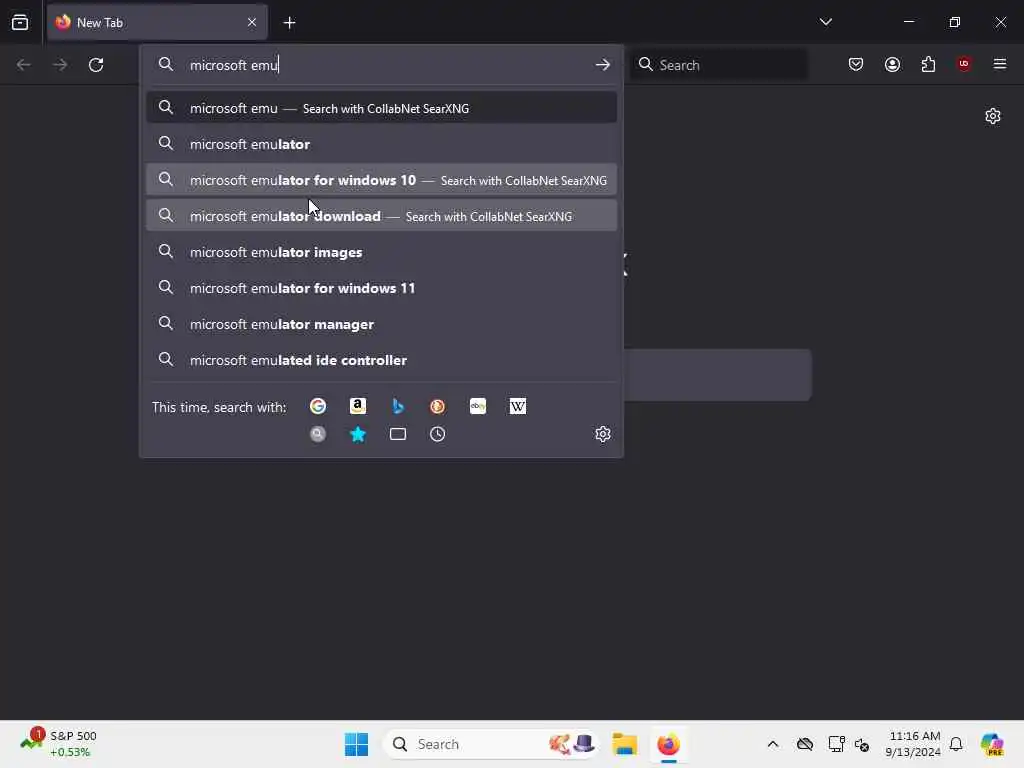Choose suggestion 'microsoft emulator for windows 10'
The width and height of the screenshot is (1024, 768).
381,180
